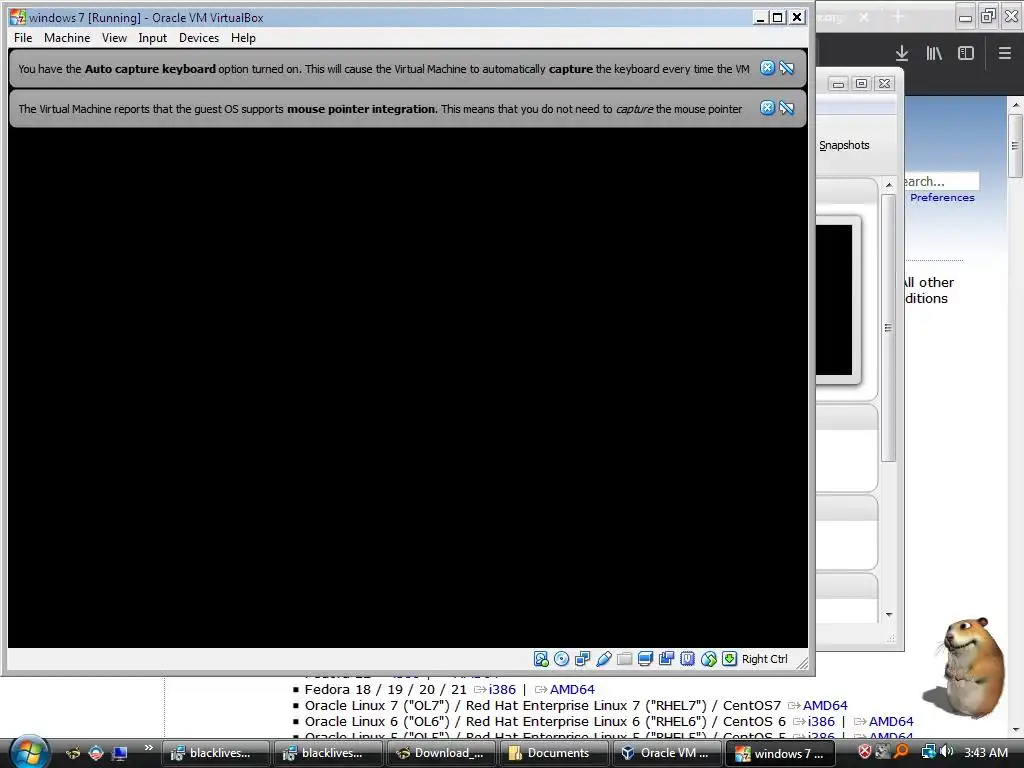Minimize the VirtualBox Manager window
This screenshot has width=1024, height=768.
coord(839,84)
